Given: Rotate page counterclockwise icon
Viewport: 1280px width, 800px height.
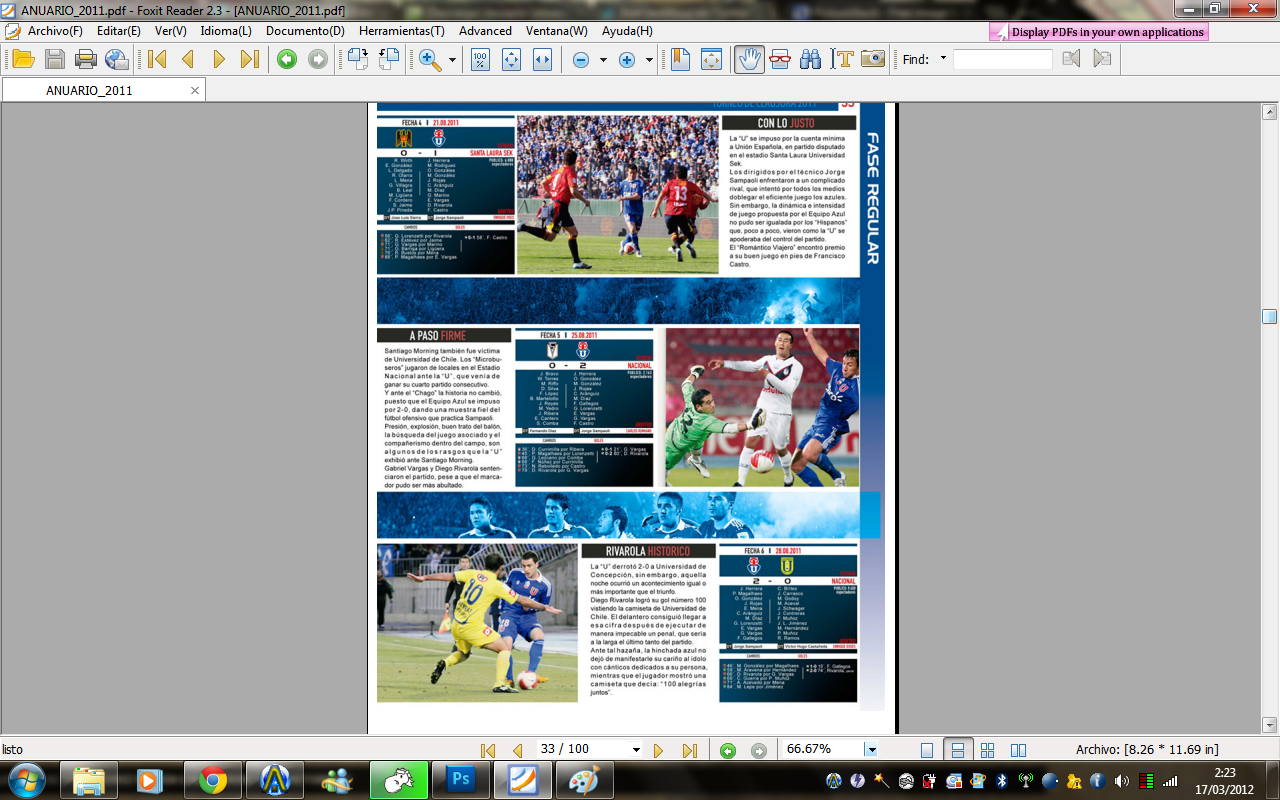Looking at the screenshot, I should click(388, 59).
